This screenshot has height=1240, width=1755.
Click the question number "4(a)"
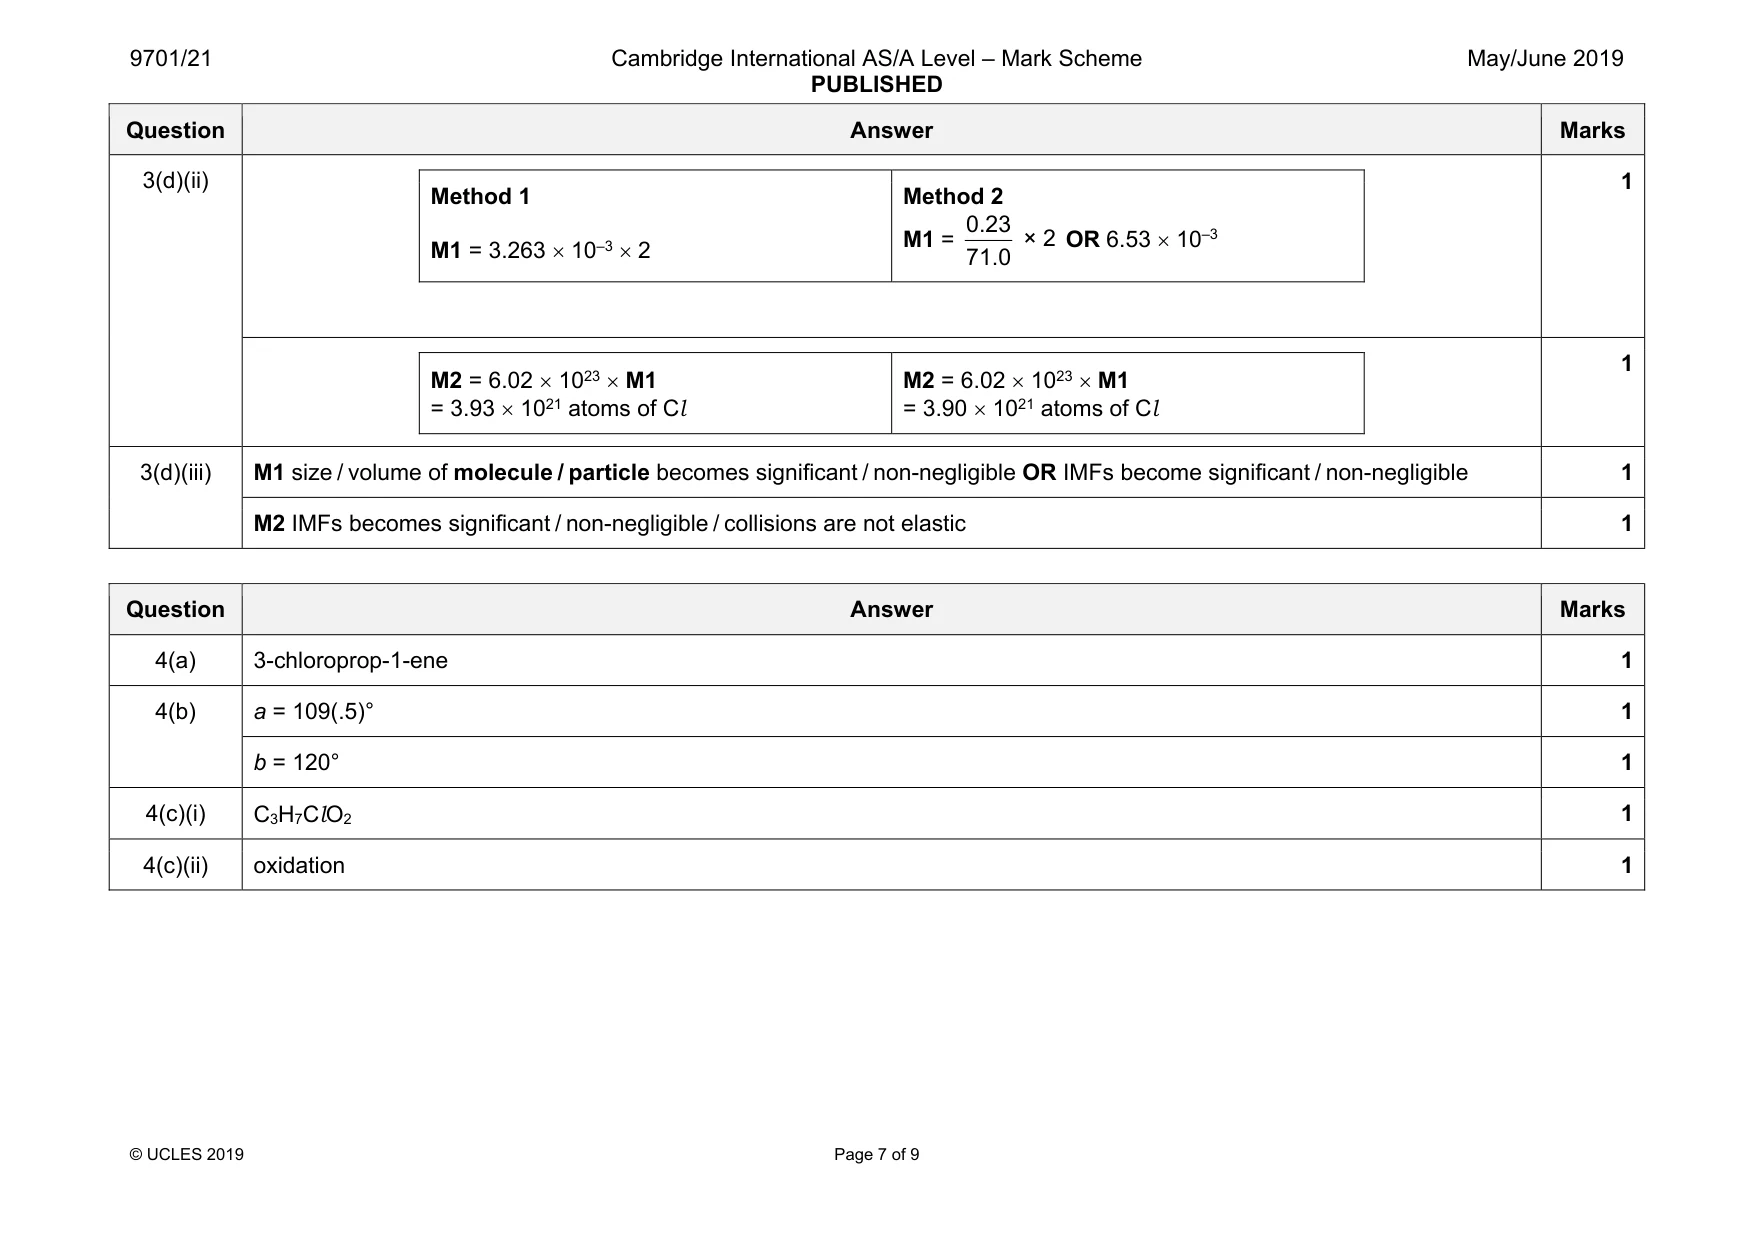[175, 660]
